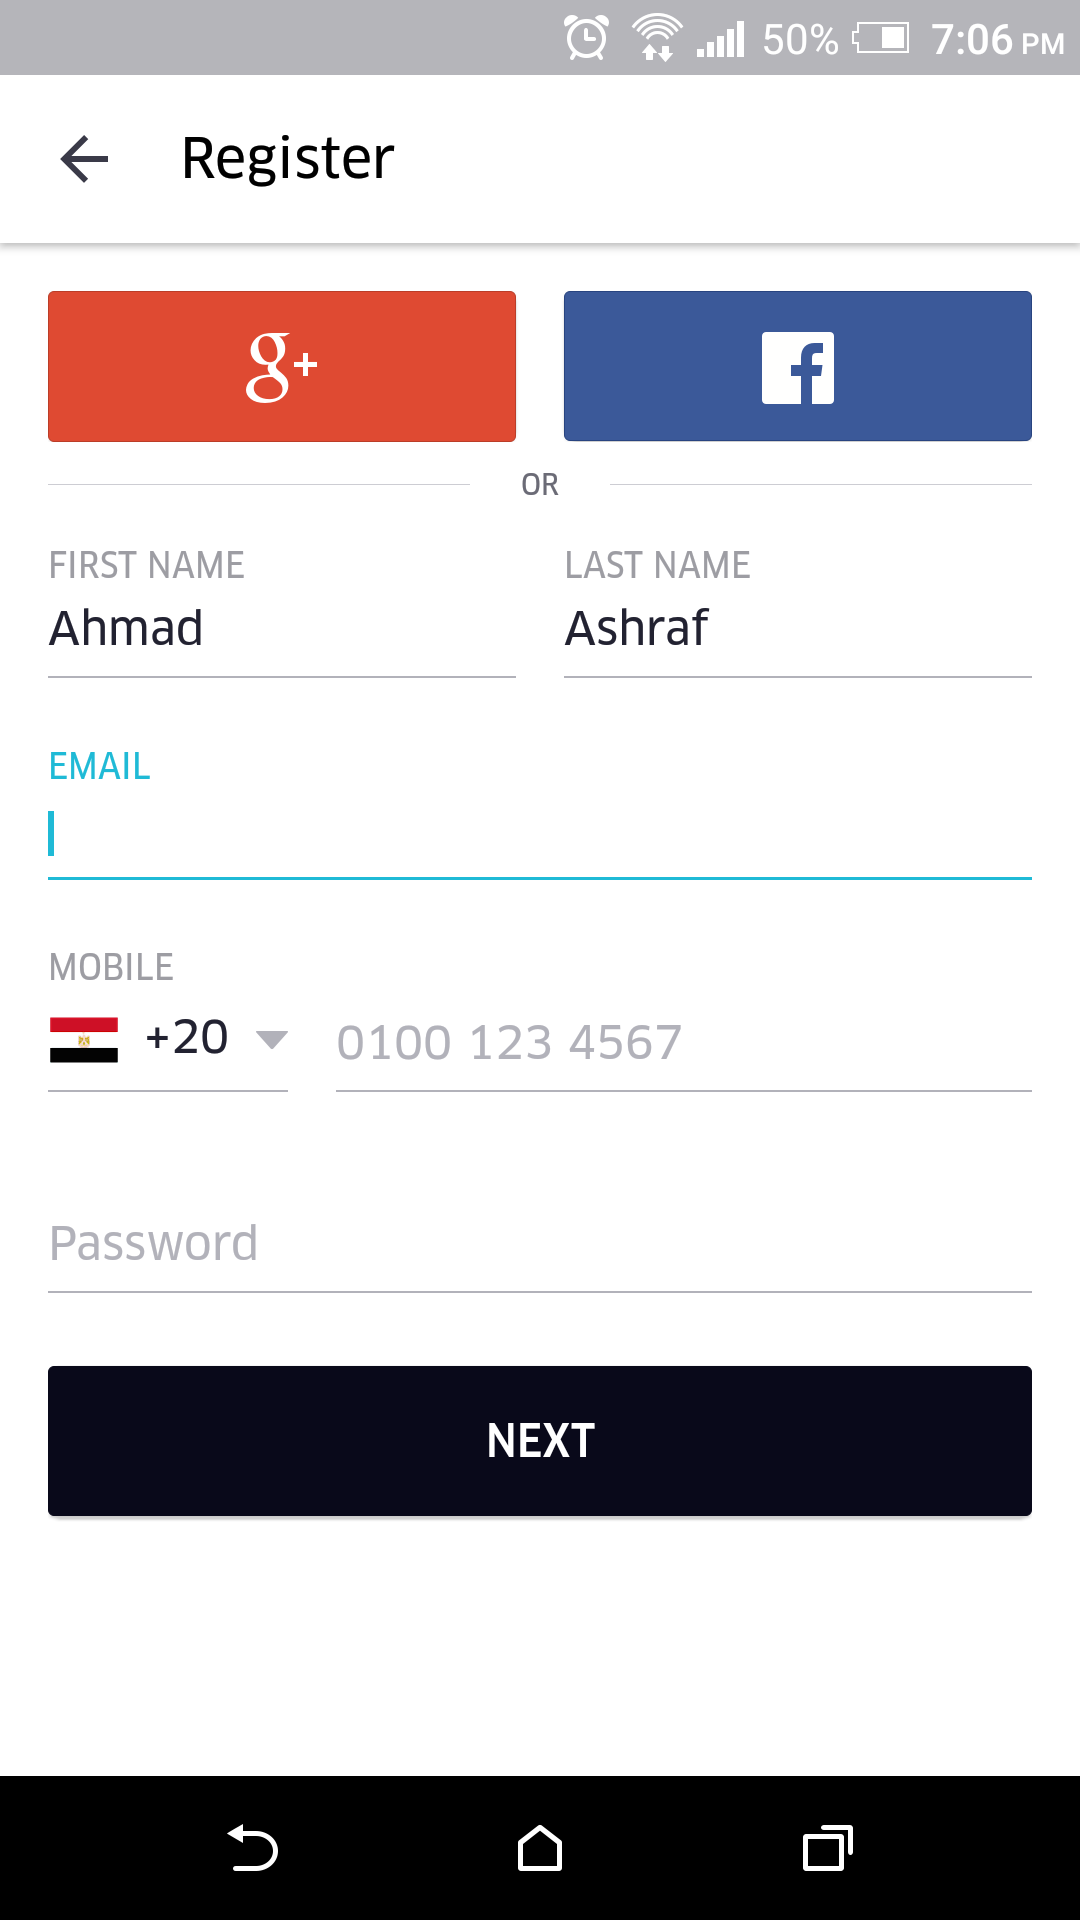Viewport: 1080px width, 1920px height.
Task: Tap the signal strength indicator
Action: pos(721,40)
